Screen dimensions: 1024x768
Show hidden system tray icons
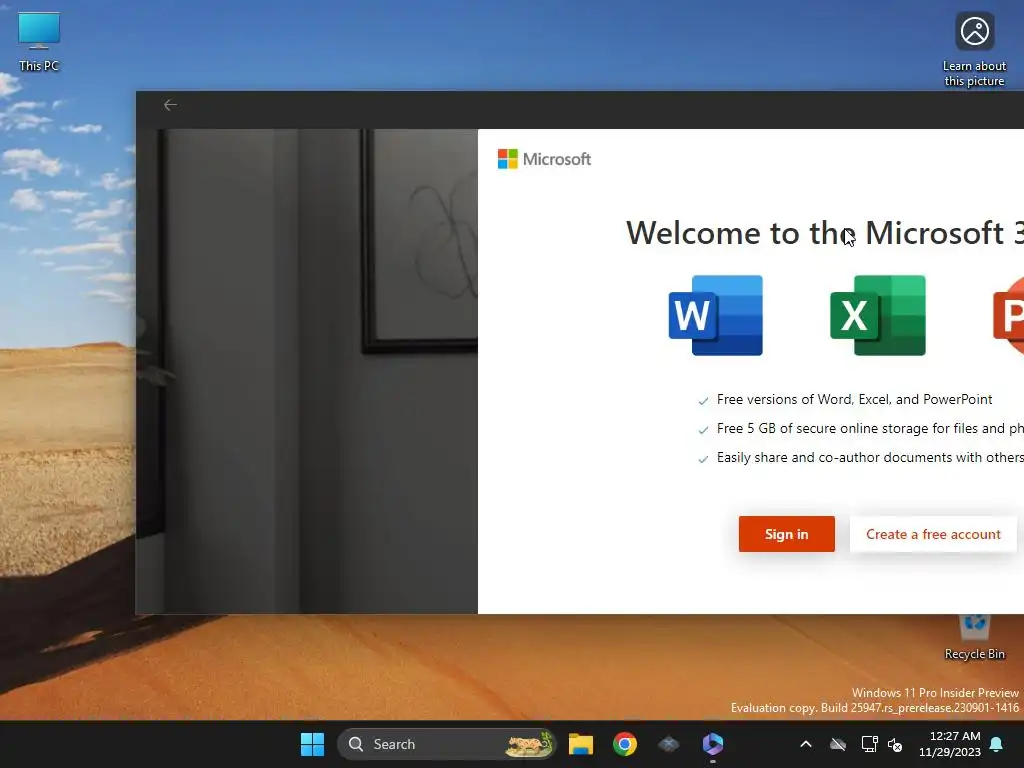coord(806,744)
